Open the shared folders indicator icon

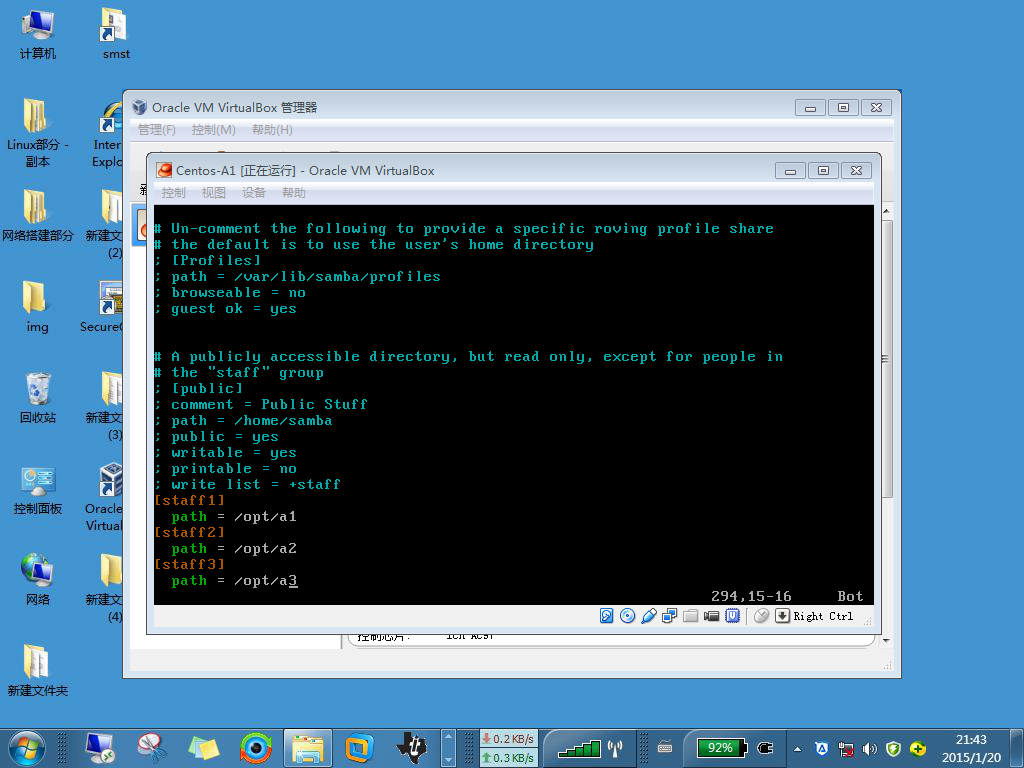click(690, 616)
